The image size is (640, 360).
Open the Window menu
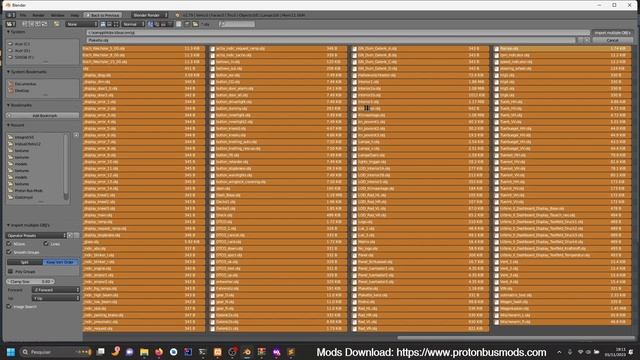pos(58,15)
